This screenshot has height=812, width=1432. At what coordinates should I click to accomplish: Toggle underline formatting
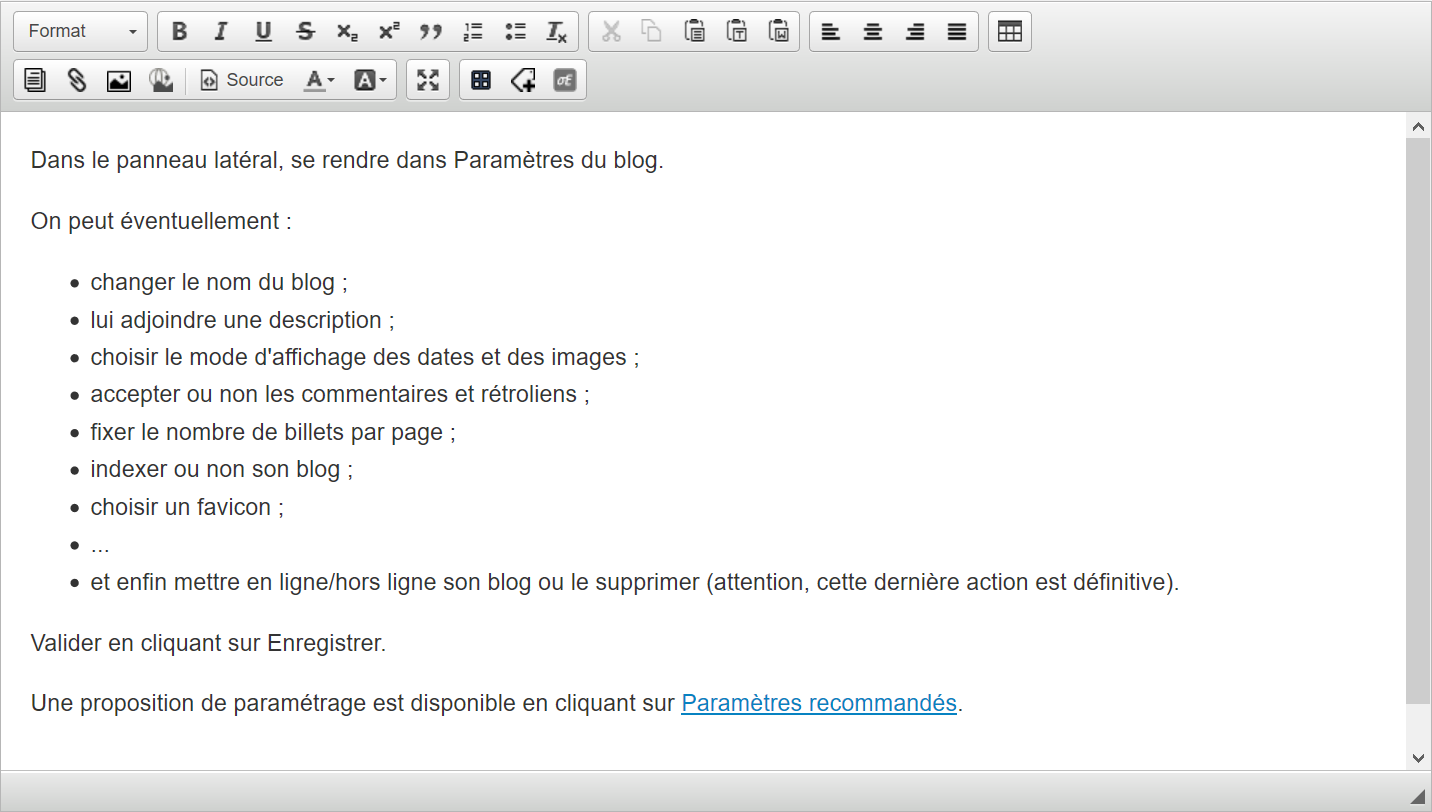(263, 31)
